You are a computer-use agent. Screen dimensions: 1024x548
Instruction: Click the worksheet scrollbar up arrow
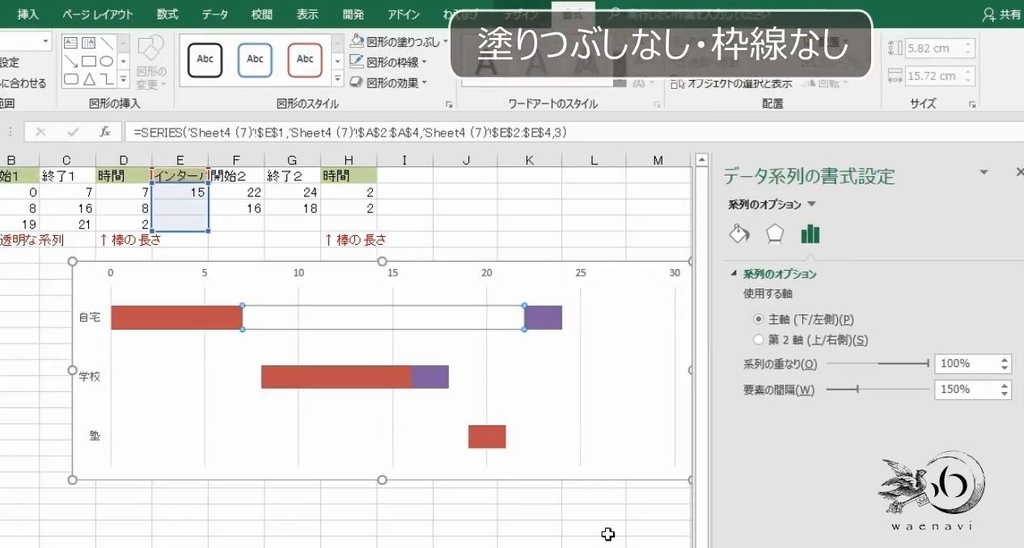coord(701,160)
